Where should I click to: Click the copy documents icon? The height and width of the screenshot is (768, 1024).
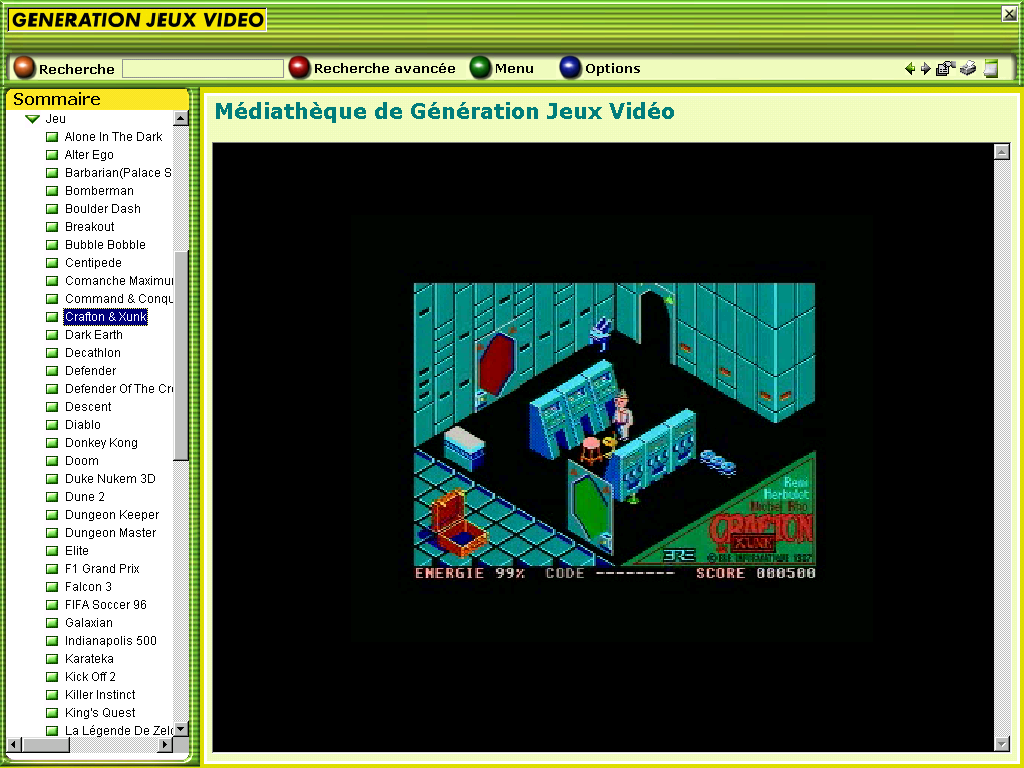(945, 69)
